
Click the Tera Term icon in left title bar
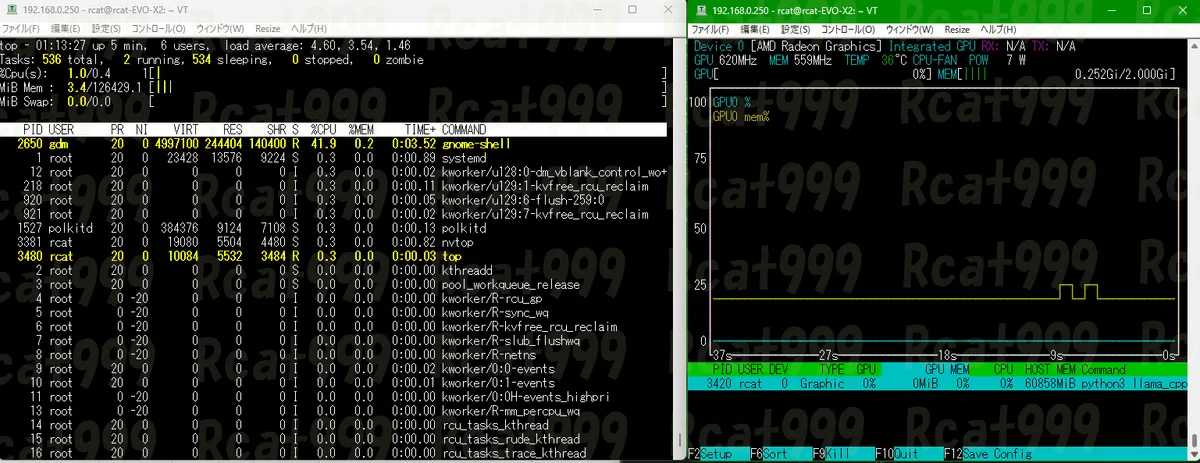11,9
